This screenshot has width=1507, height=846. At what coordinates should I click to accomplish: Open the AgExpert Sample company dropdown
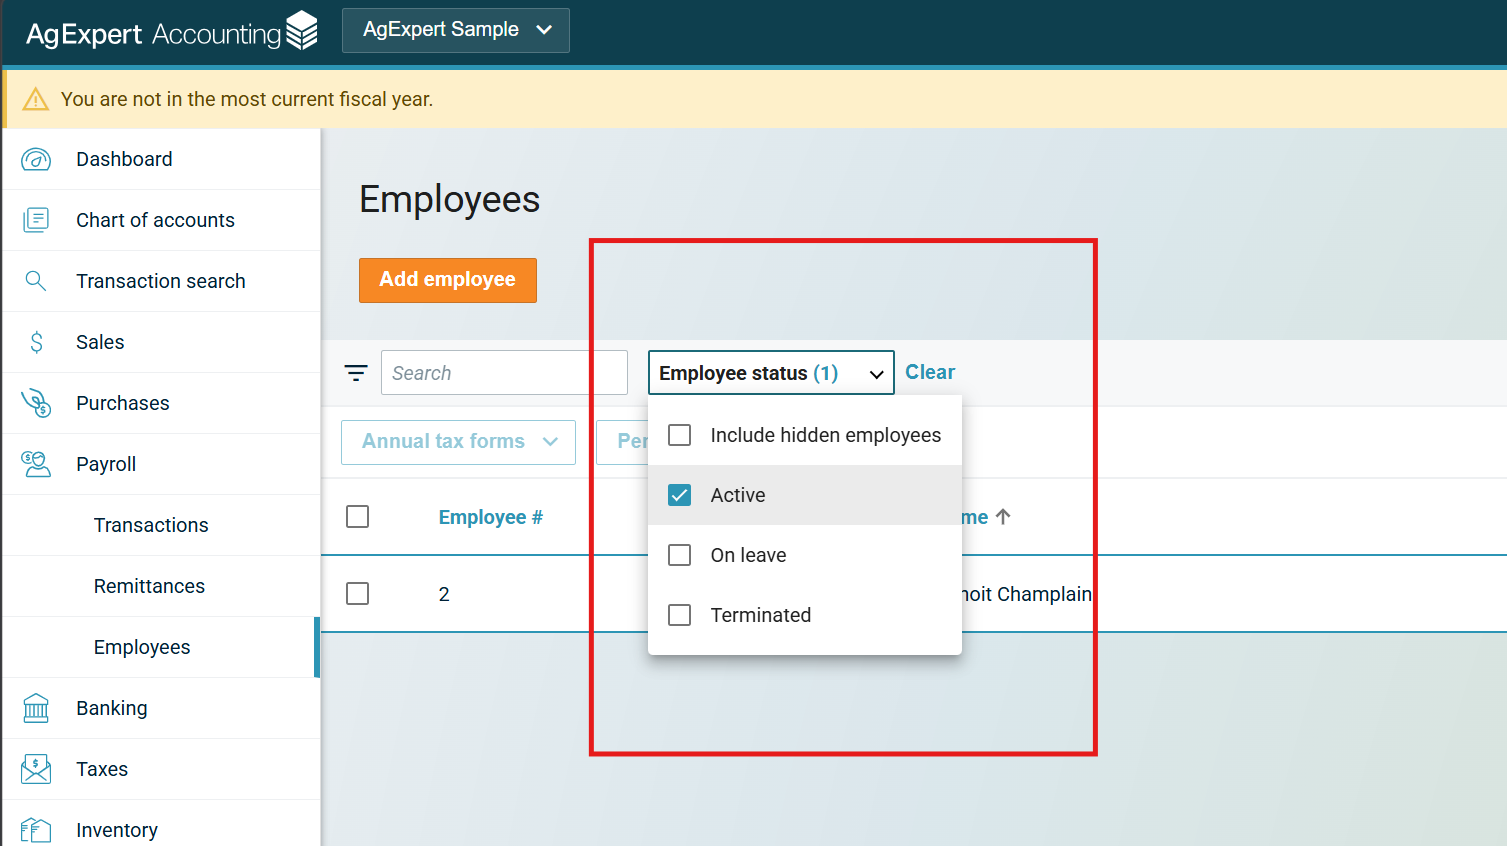(456, 30)
